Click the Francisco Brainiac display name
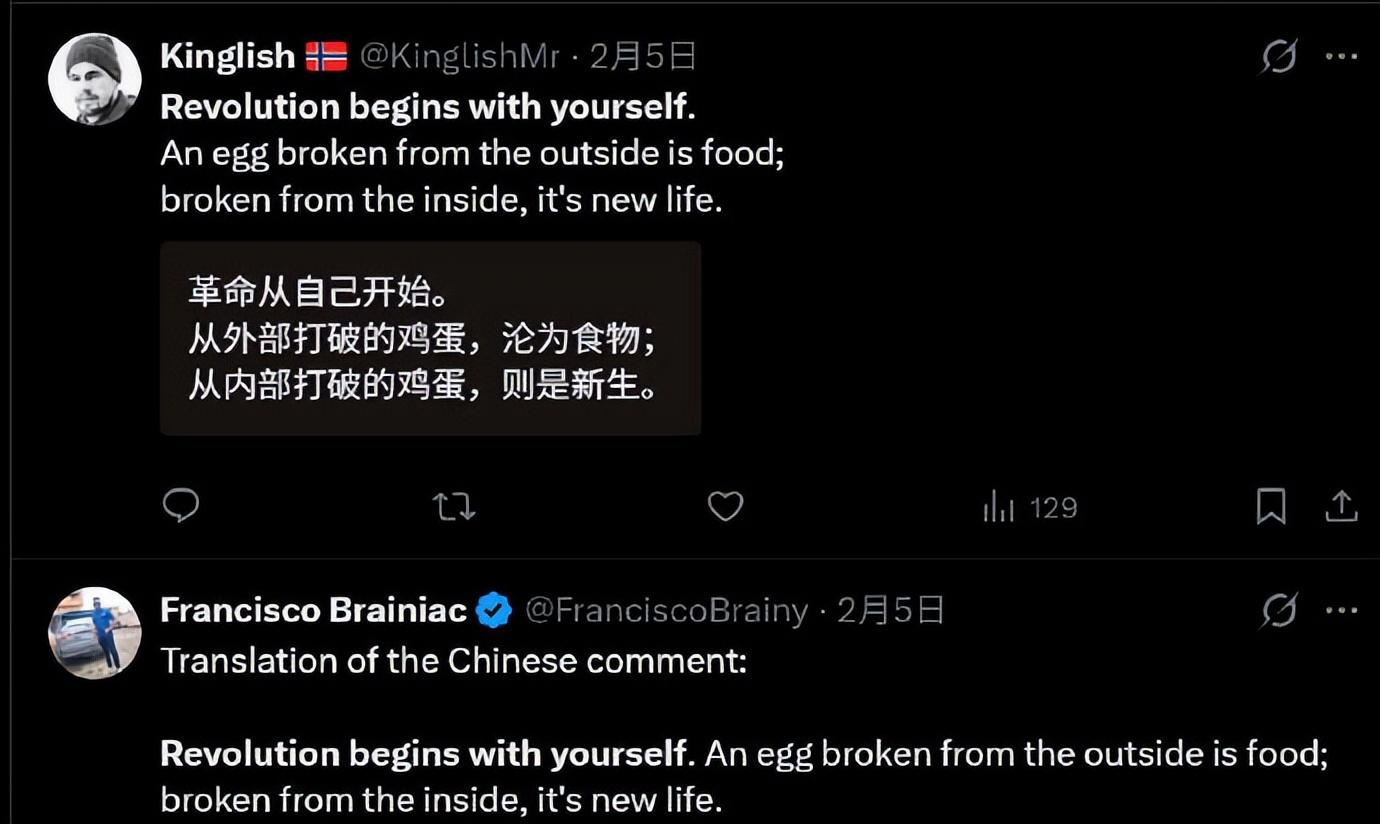The width and height of the screenshot is (1380, 824). coord(313,610)
